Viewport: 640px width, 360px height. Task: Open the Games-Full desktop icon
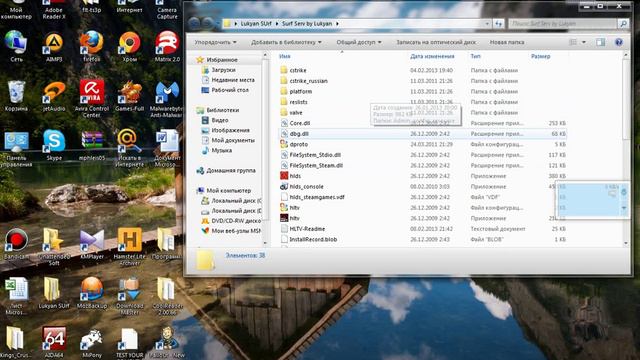(x=129, y=96)
